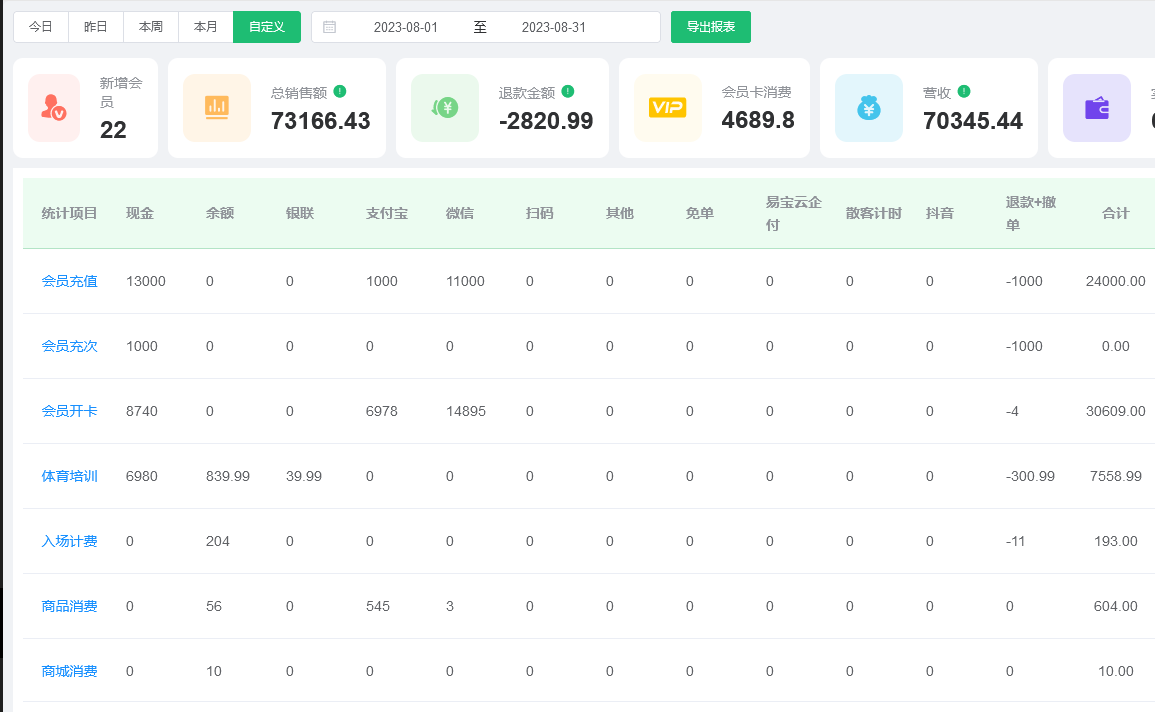Click the info icon next to 退款金额
Viewport: 1155px width, 712px height.
(568, 90)
